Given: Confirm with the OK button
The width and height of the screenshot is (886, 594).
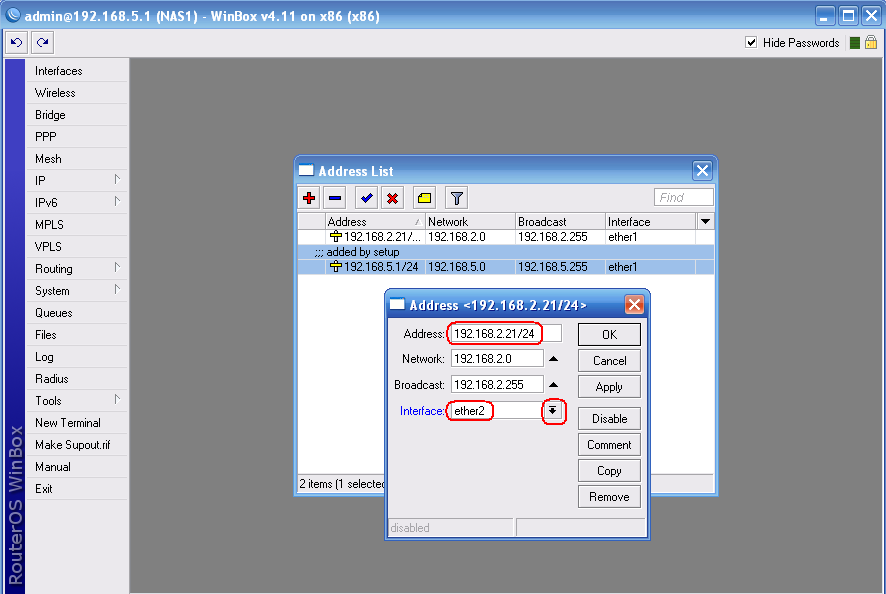Looking at the screenshot, I should [x=609, y=335].
